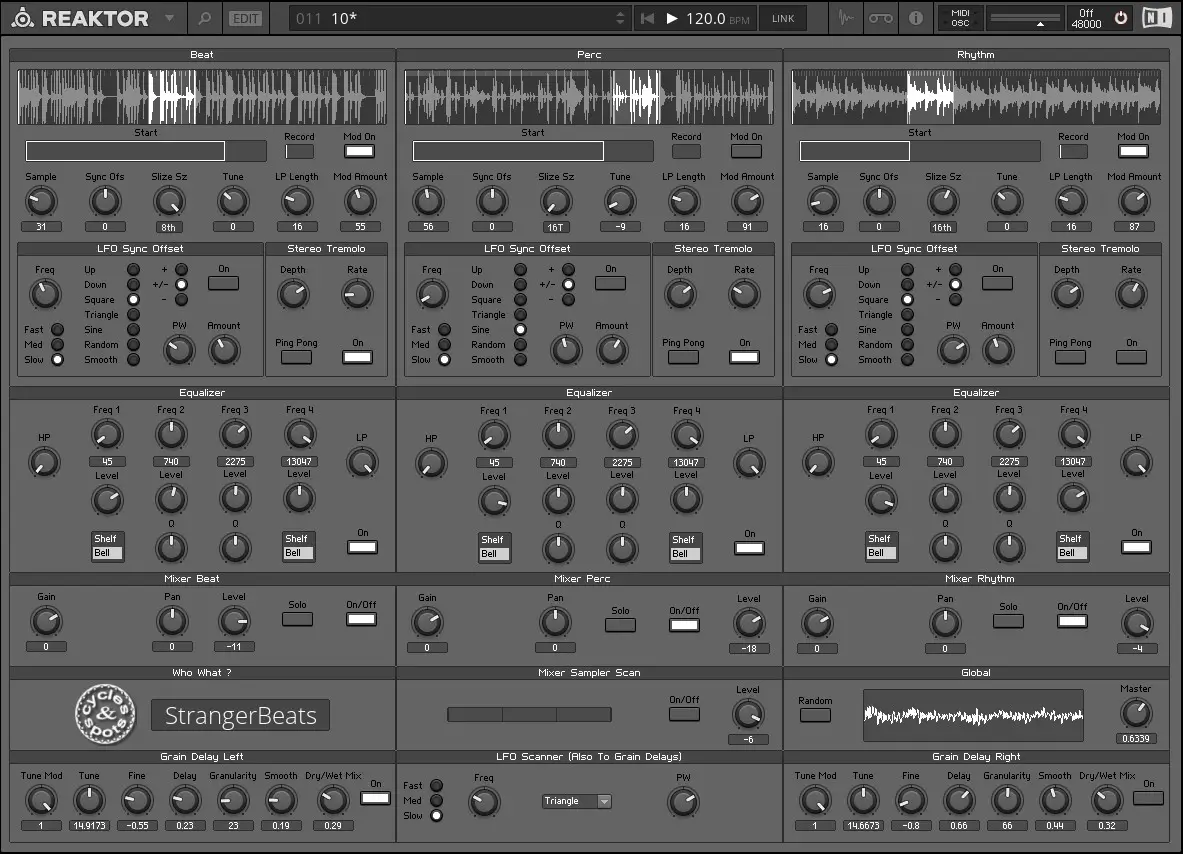Image resolution: width=1183 pixels, height=854 pixels.
Task: Select Fast speed in Beat LFO
Action: (x=57, y=330)
